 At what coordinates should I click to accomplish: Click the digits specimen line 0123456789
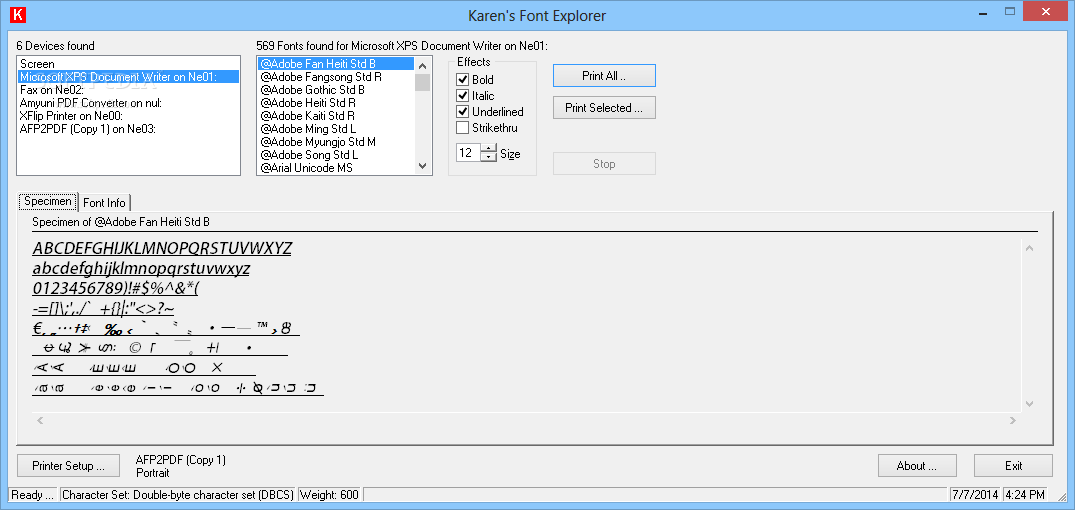[115, 289]
